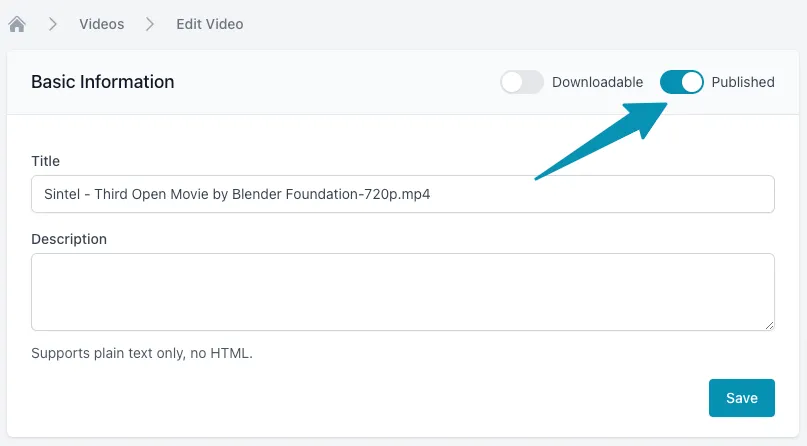Click empty space left of Save button
This screenshot has width=807, height=446.
(x=400, y=398)
